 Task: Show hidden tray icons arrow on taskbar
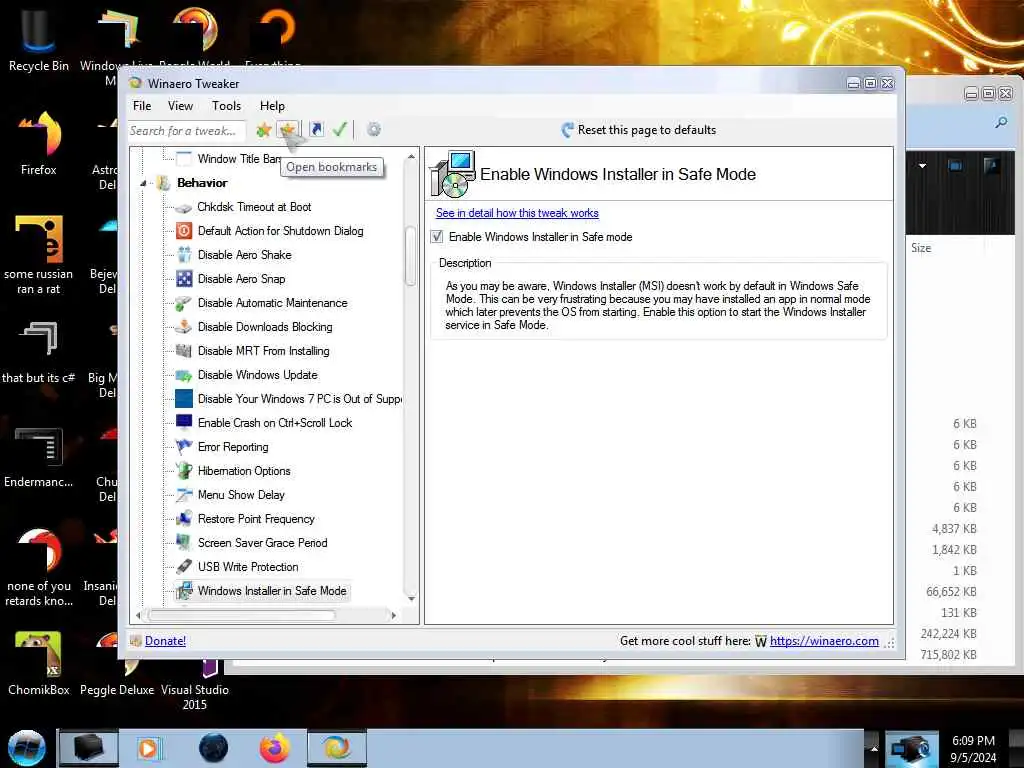[x=874, y=748]
